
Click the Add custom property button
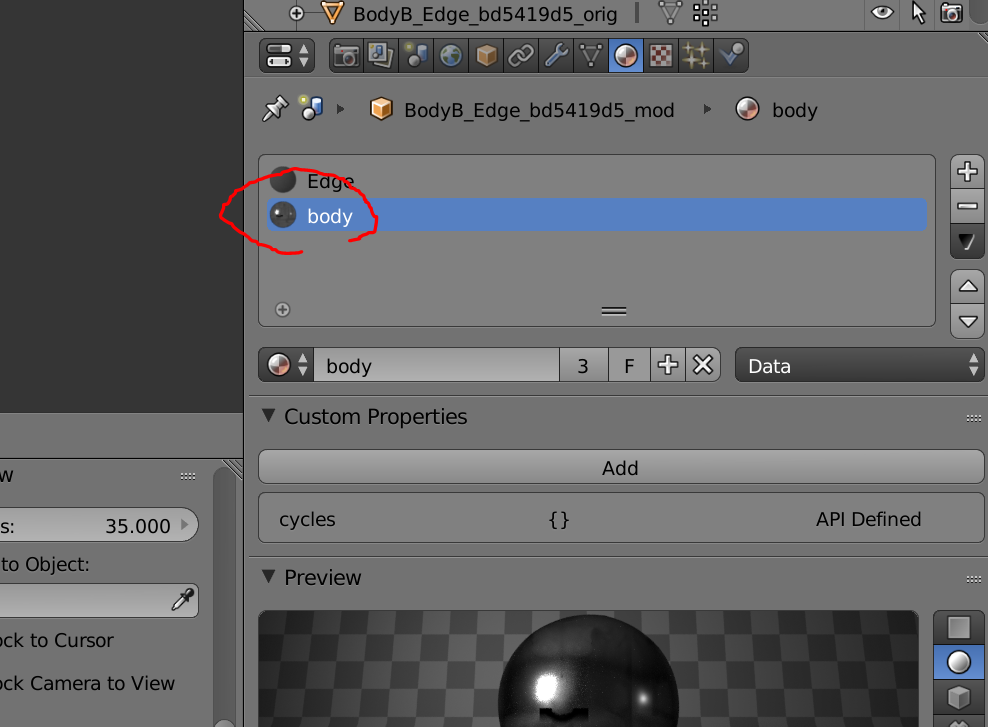point(621,467)
